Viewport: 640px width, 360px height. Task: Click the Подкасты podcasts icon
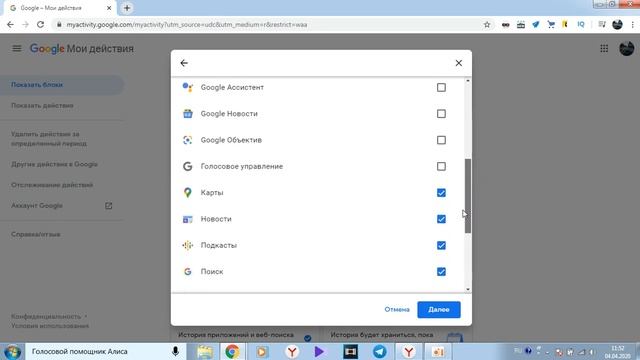pos(187,245)
